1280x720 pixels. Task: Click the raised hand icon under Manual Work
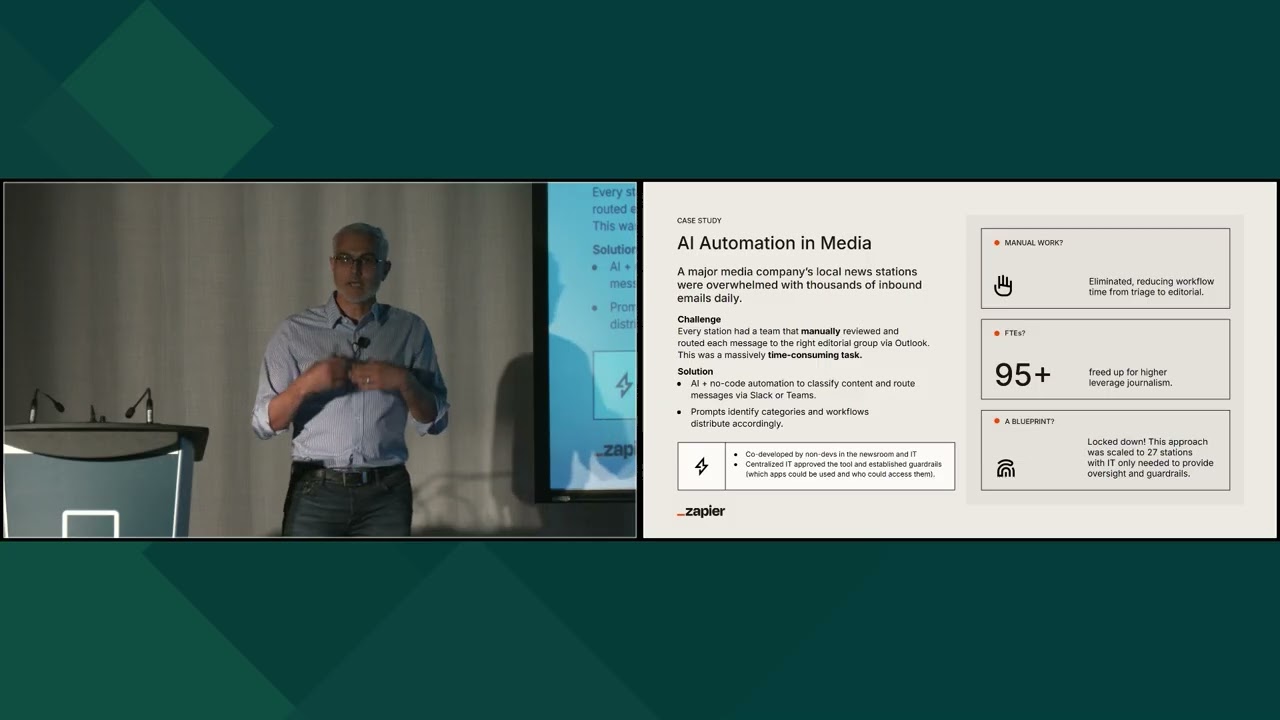(1003, 286)
